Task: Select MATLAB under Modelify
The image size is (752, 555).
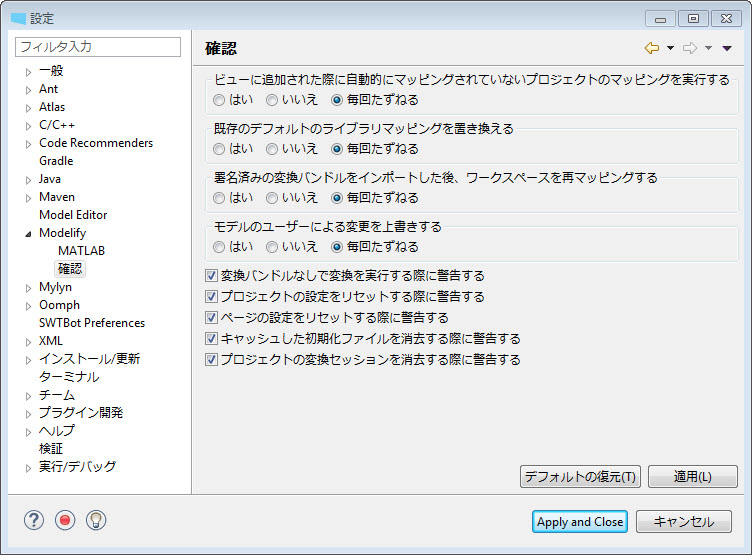Action: [81, 251]
